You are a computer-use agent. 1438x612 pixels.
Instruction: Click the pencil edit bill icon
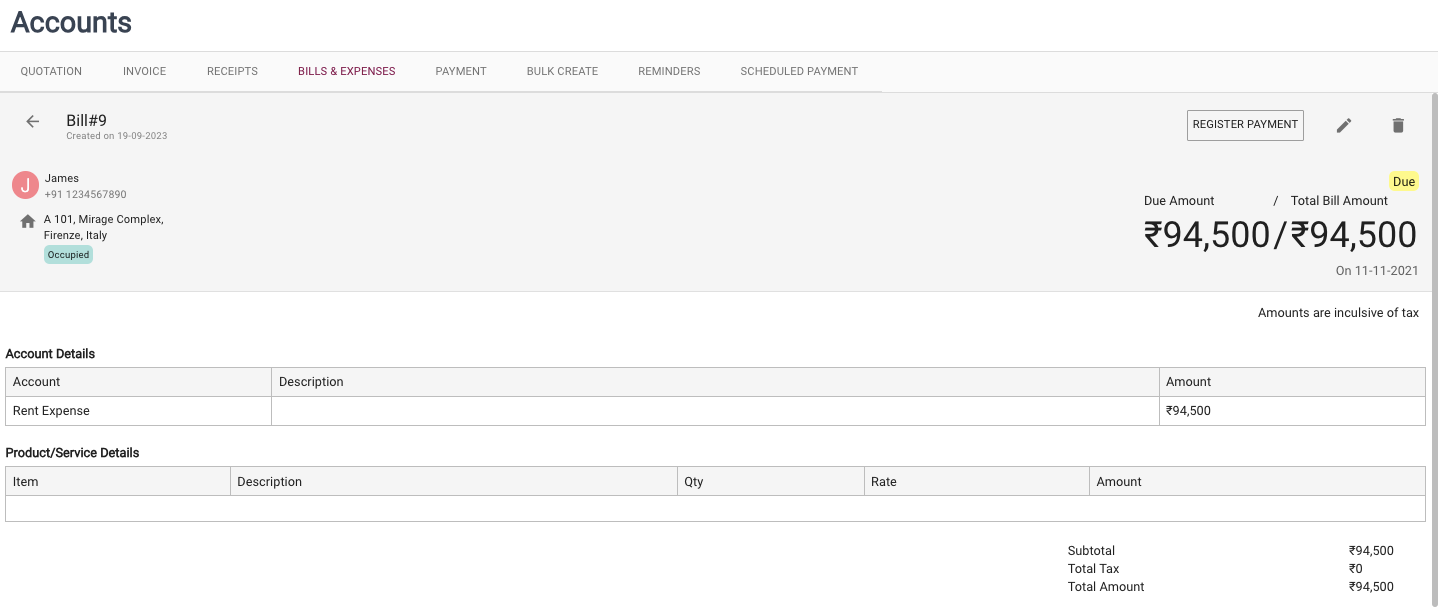(x=1344, y=125)
